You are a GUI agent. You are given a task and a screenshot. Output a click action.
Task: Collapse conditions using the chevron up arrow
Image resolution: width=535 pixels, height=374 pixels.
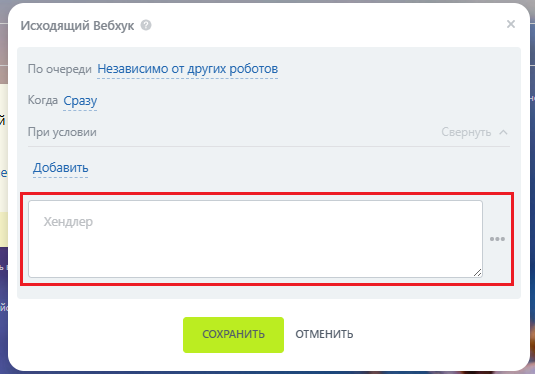[x=503, y=132]
